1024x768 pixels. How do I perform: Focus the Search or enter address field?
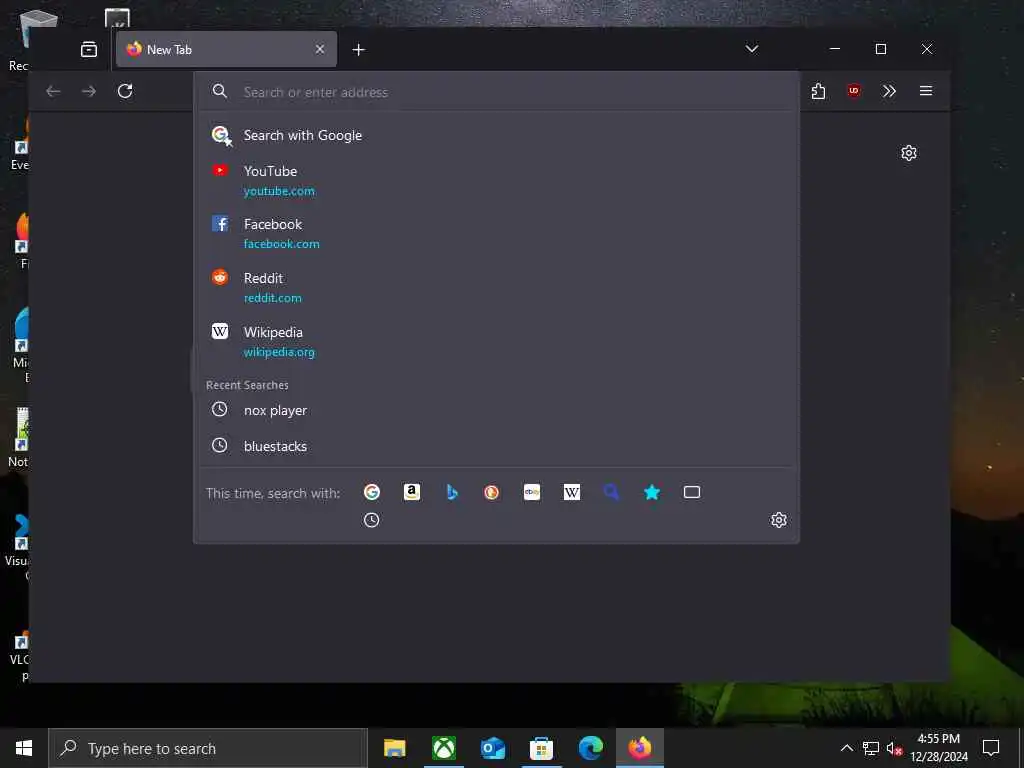[x=496, y=92]
